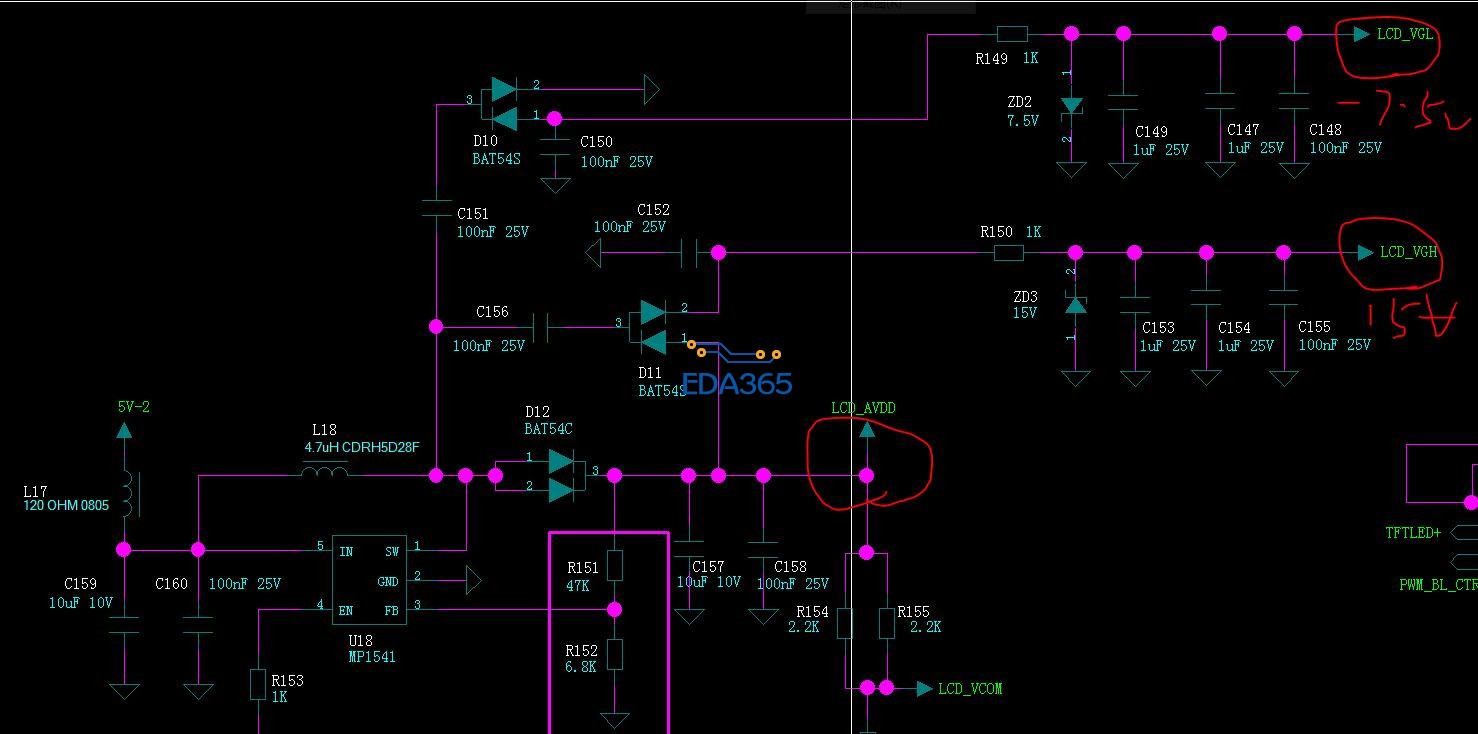This screenshot has width=1478, height=734.
Task: Select the L18 4.7uH inductor symbol
Action: 324,471
